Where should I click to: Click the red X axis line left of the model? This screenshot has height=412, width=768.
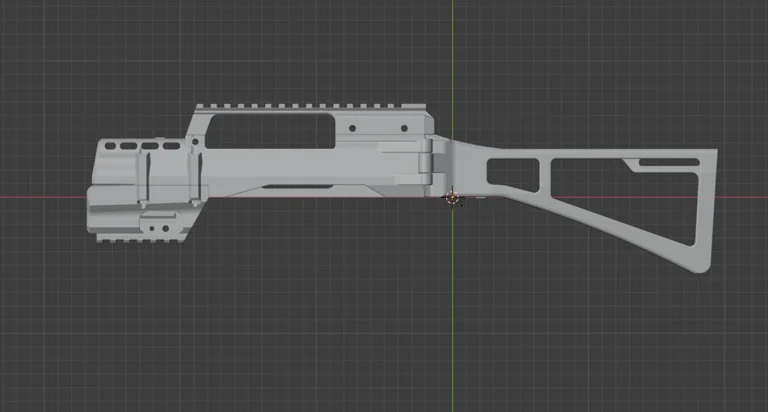pos(40,196)
